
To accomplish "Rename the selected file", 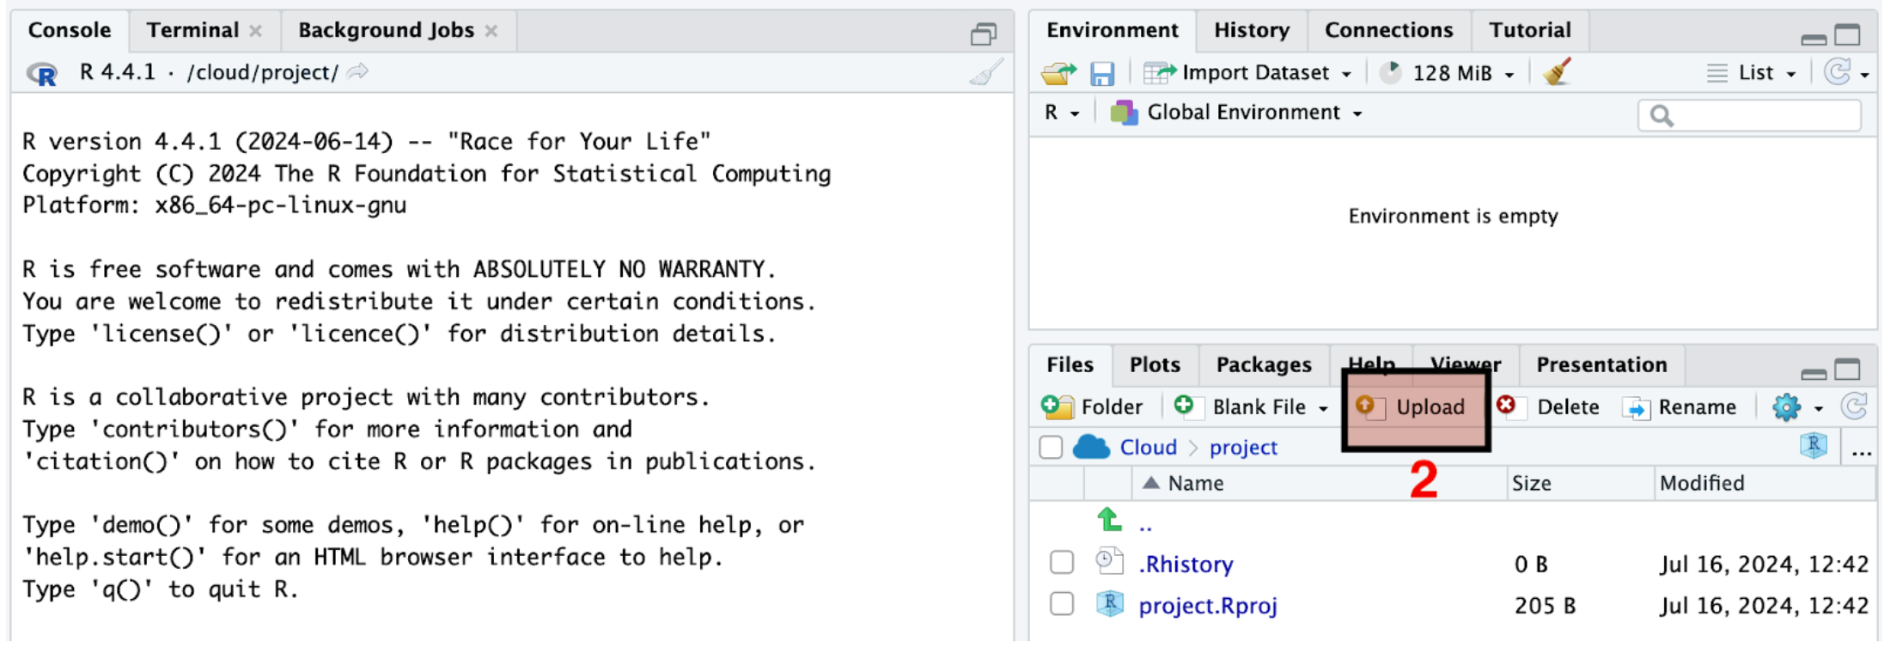I will (x=1679, y=407).
